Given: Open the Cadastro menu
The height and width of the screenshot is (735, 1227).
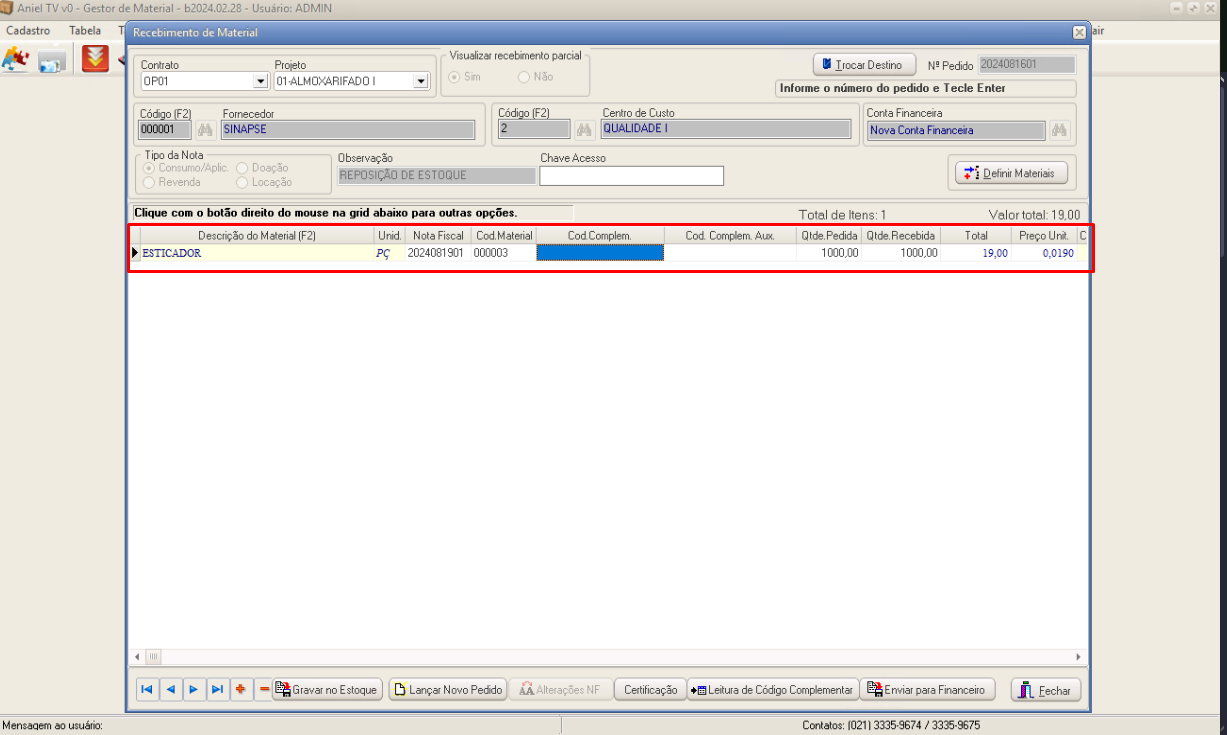Looking at the screenshot, I should 28,30.
